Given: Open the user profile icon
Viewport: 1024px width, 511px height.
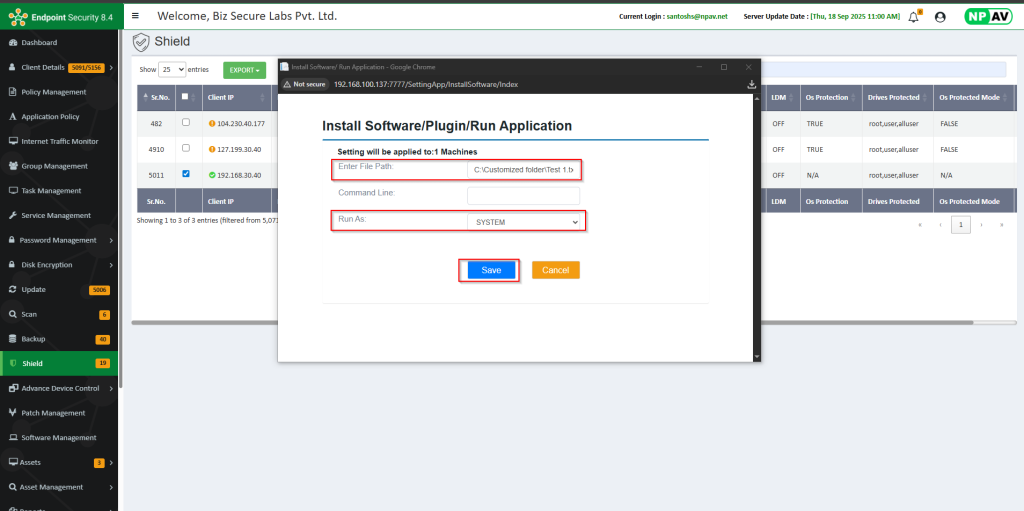Looking at the screenshot, I should tap(939, 17).
